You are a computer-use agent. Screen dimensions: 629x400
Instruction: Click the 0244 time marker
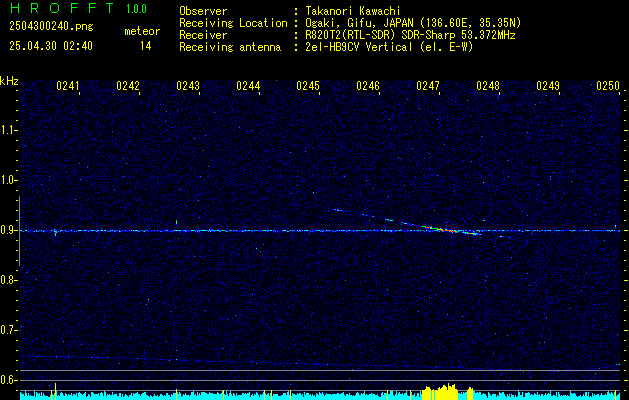[248, 86]
